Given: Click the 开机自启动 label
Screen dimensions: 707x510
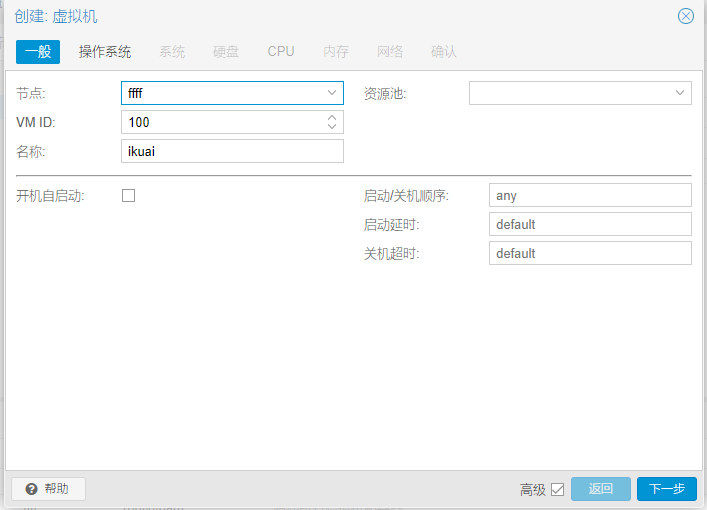Looking at the screenshot, I should [x=50, y=196].
